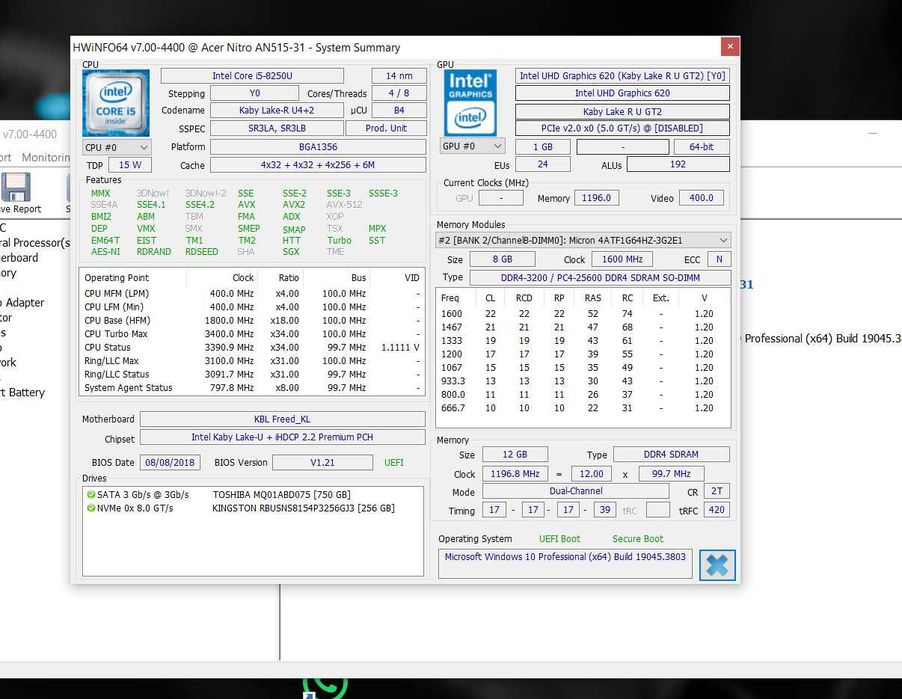Click the 14 nm process field
The width and height of the screenshot is (902, 699).
399,76
